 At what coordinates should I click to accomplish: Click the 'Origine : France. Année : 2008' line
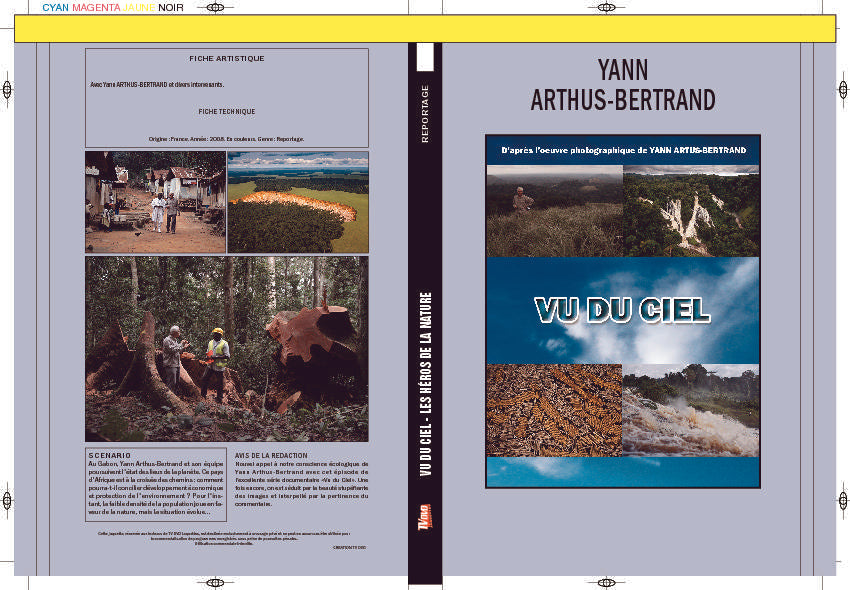(x=226, y=139)
